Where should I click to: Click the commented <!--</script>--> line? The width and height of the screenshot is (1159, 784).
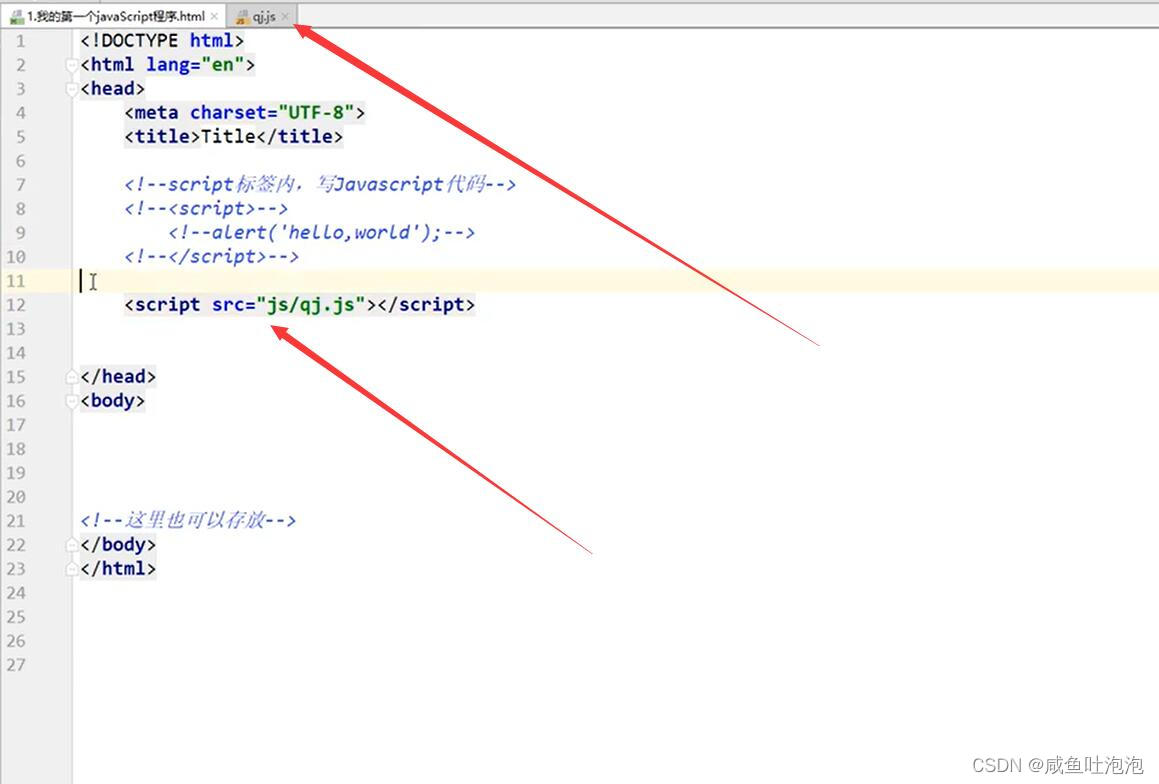click(211, 256)
